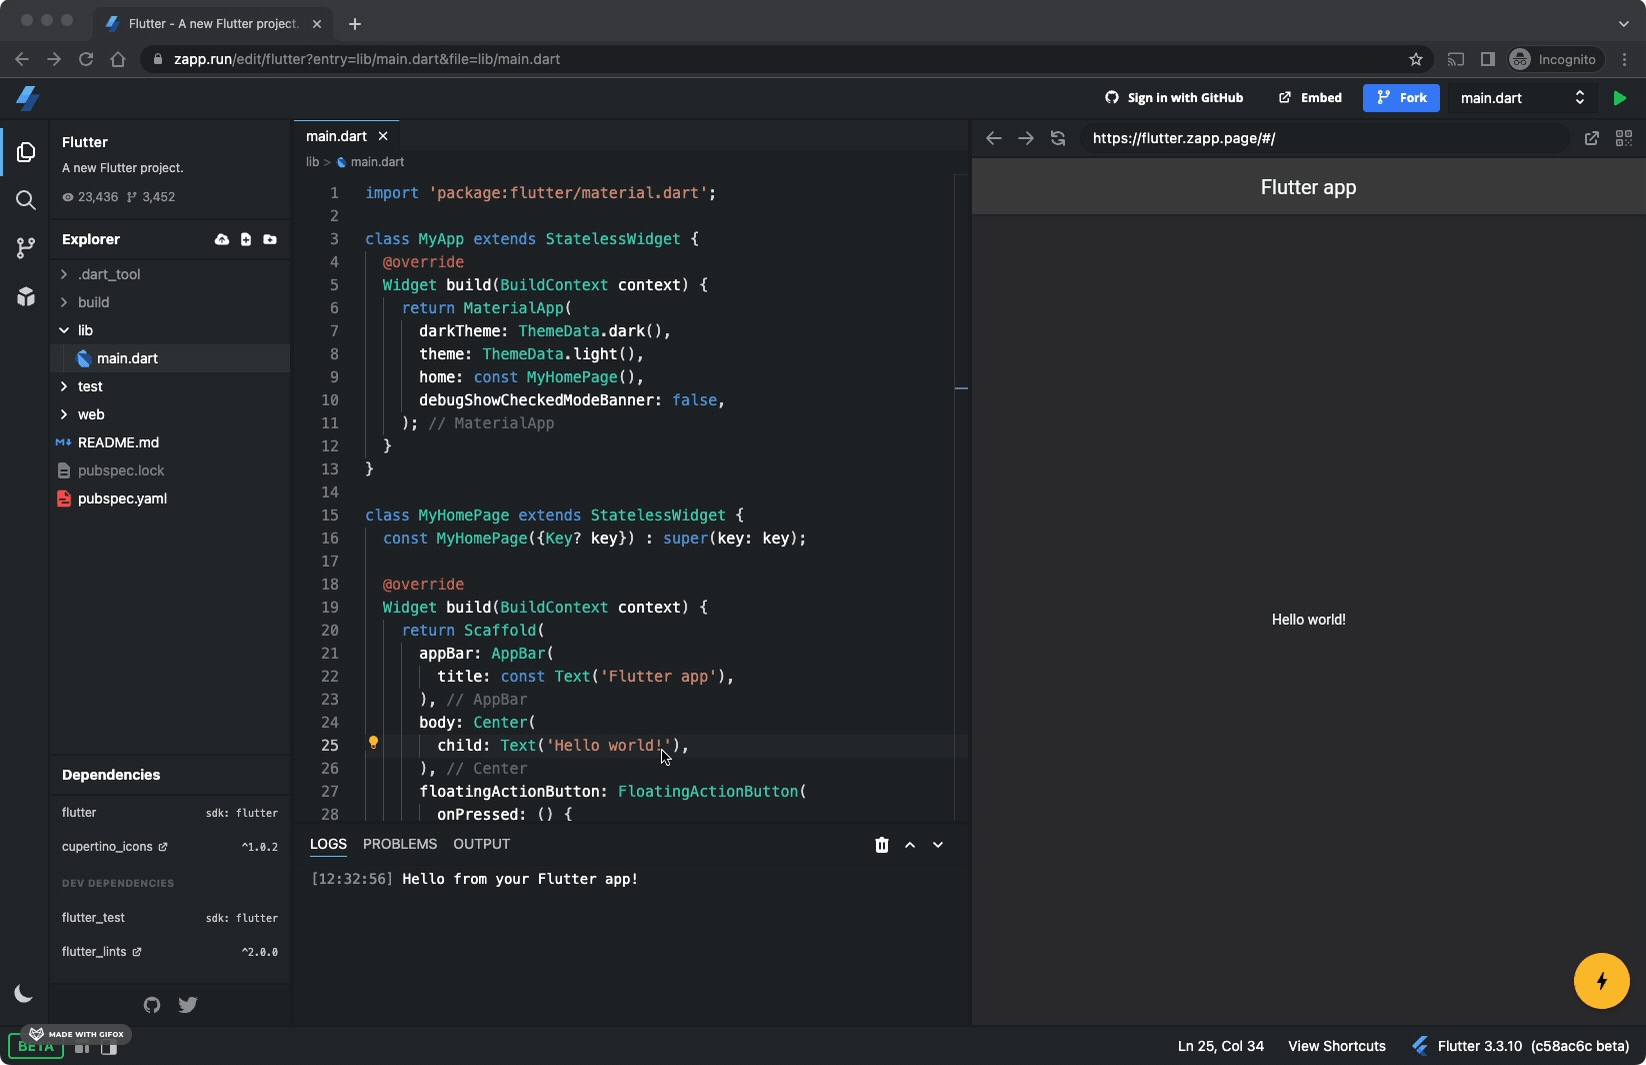Switch to the OUTPUT tab
Viewport: 1646px width, 1065px height.
(482, 844)
